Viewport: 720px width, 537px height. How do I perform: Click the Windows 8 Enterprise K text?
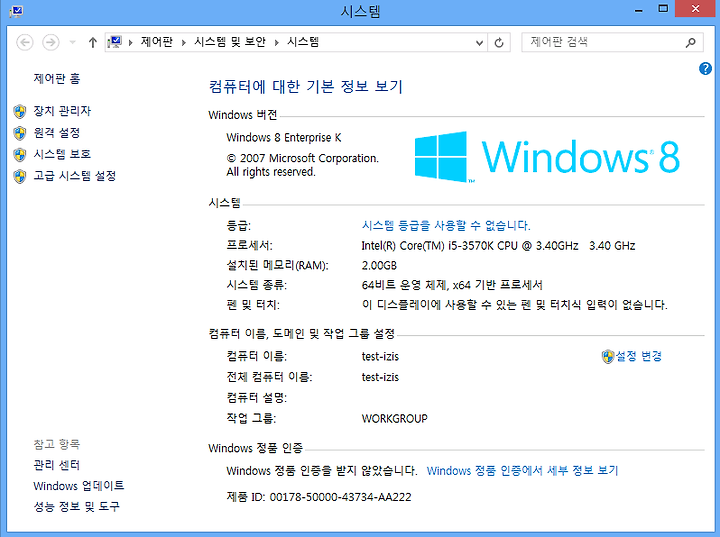coord(284,137)
